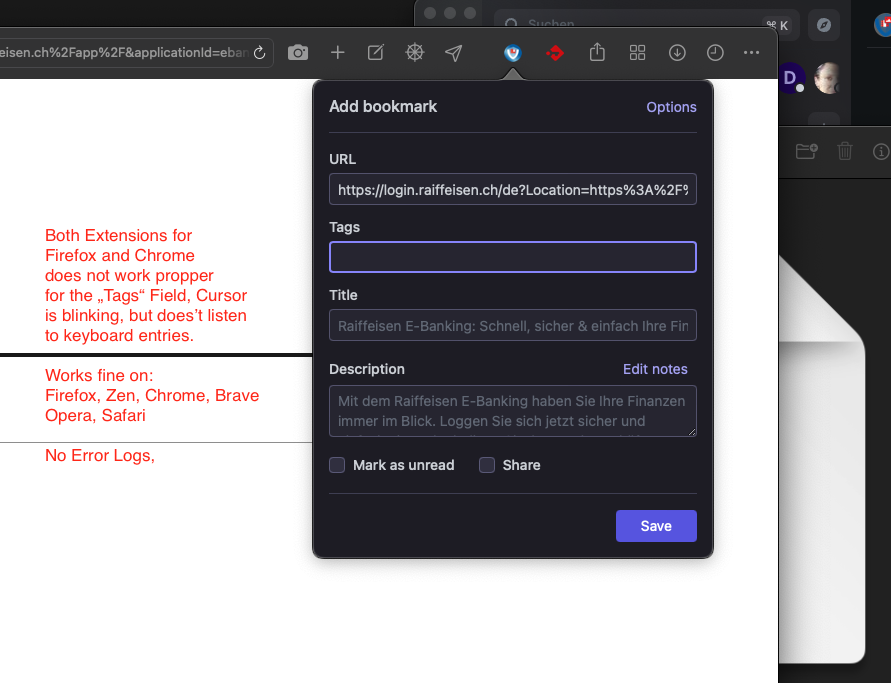This screenshot has height=683, width=891.
Task: Delete item using the trash icon
Action: 845,151
